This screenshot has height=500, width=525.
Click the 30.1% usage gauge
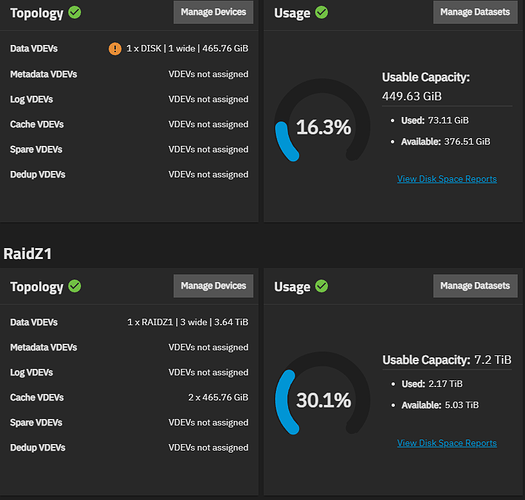pos(322,400)
